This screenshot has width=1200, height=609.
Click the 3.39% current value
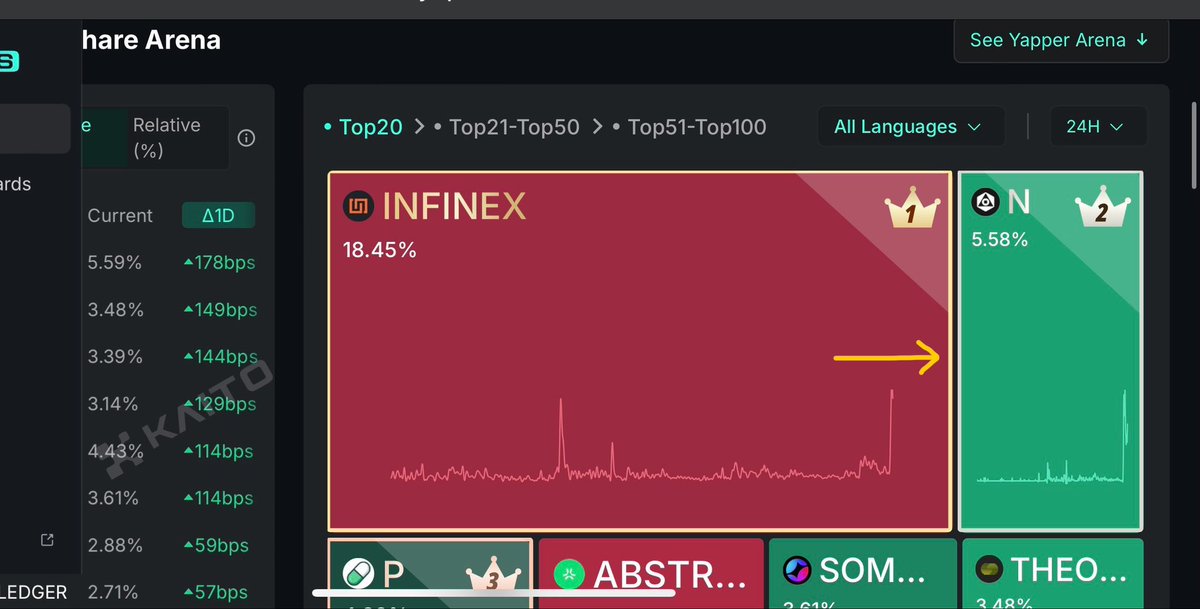point(115,357)
